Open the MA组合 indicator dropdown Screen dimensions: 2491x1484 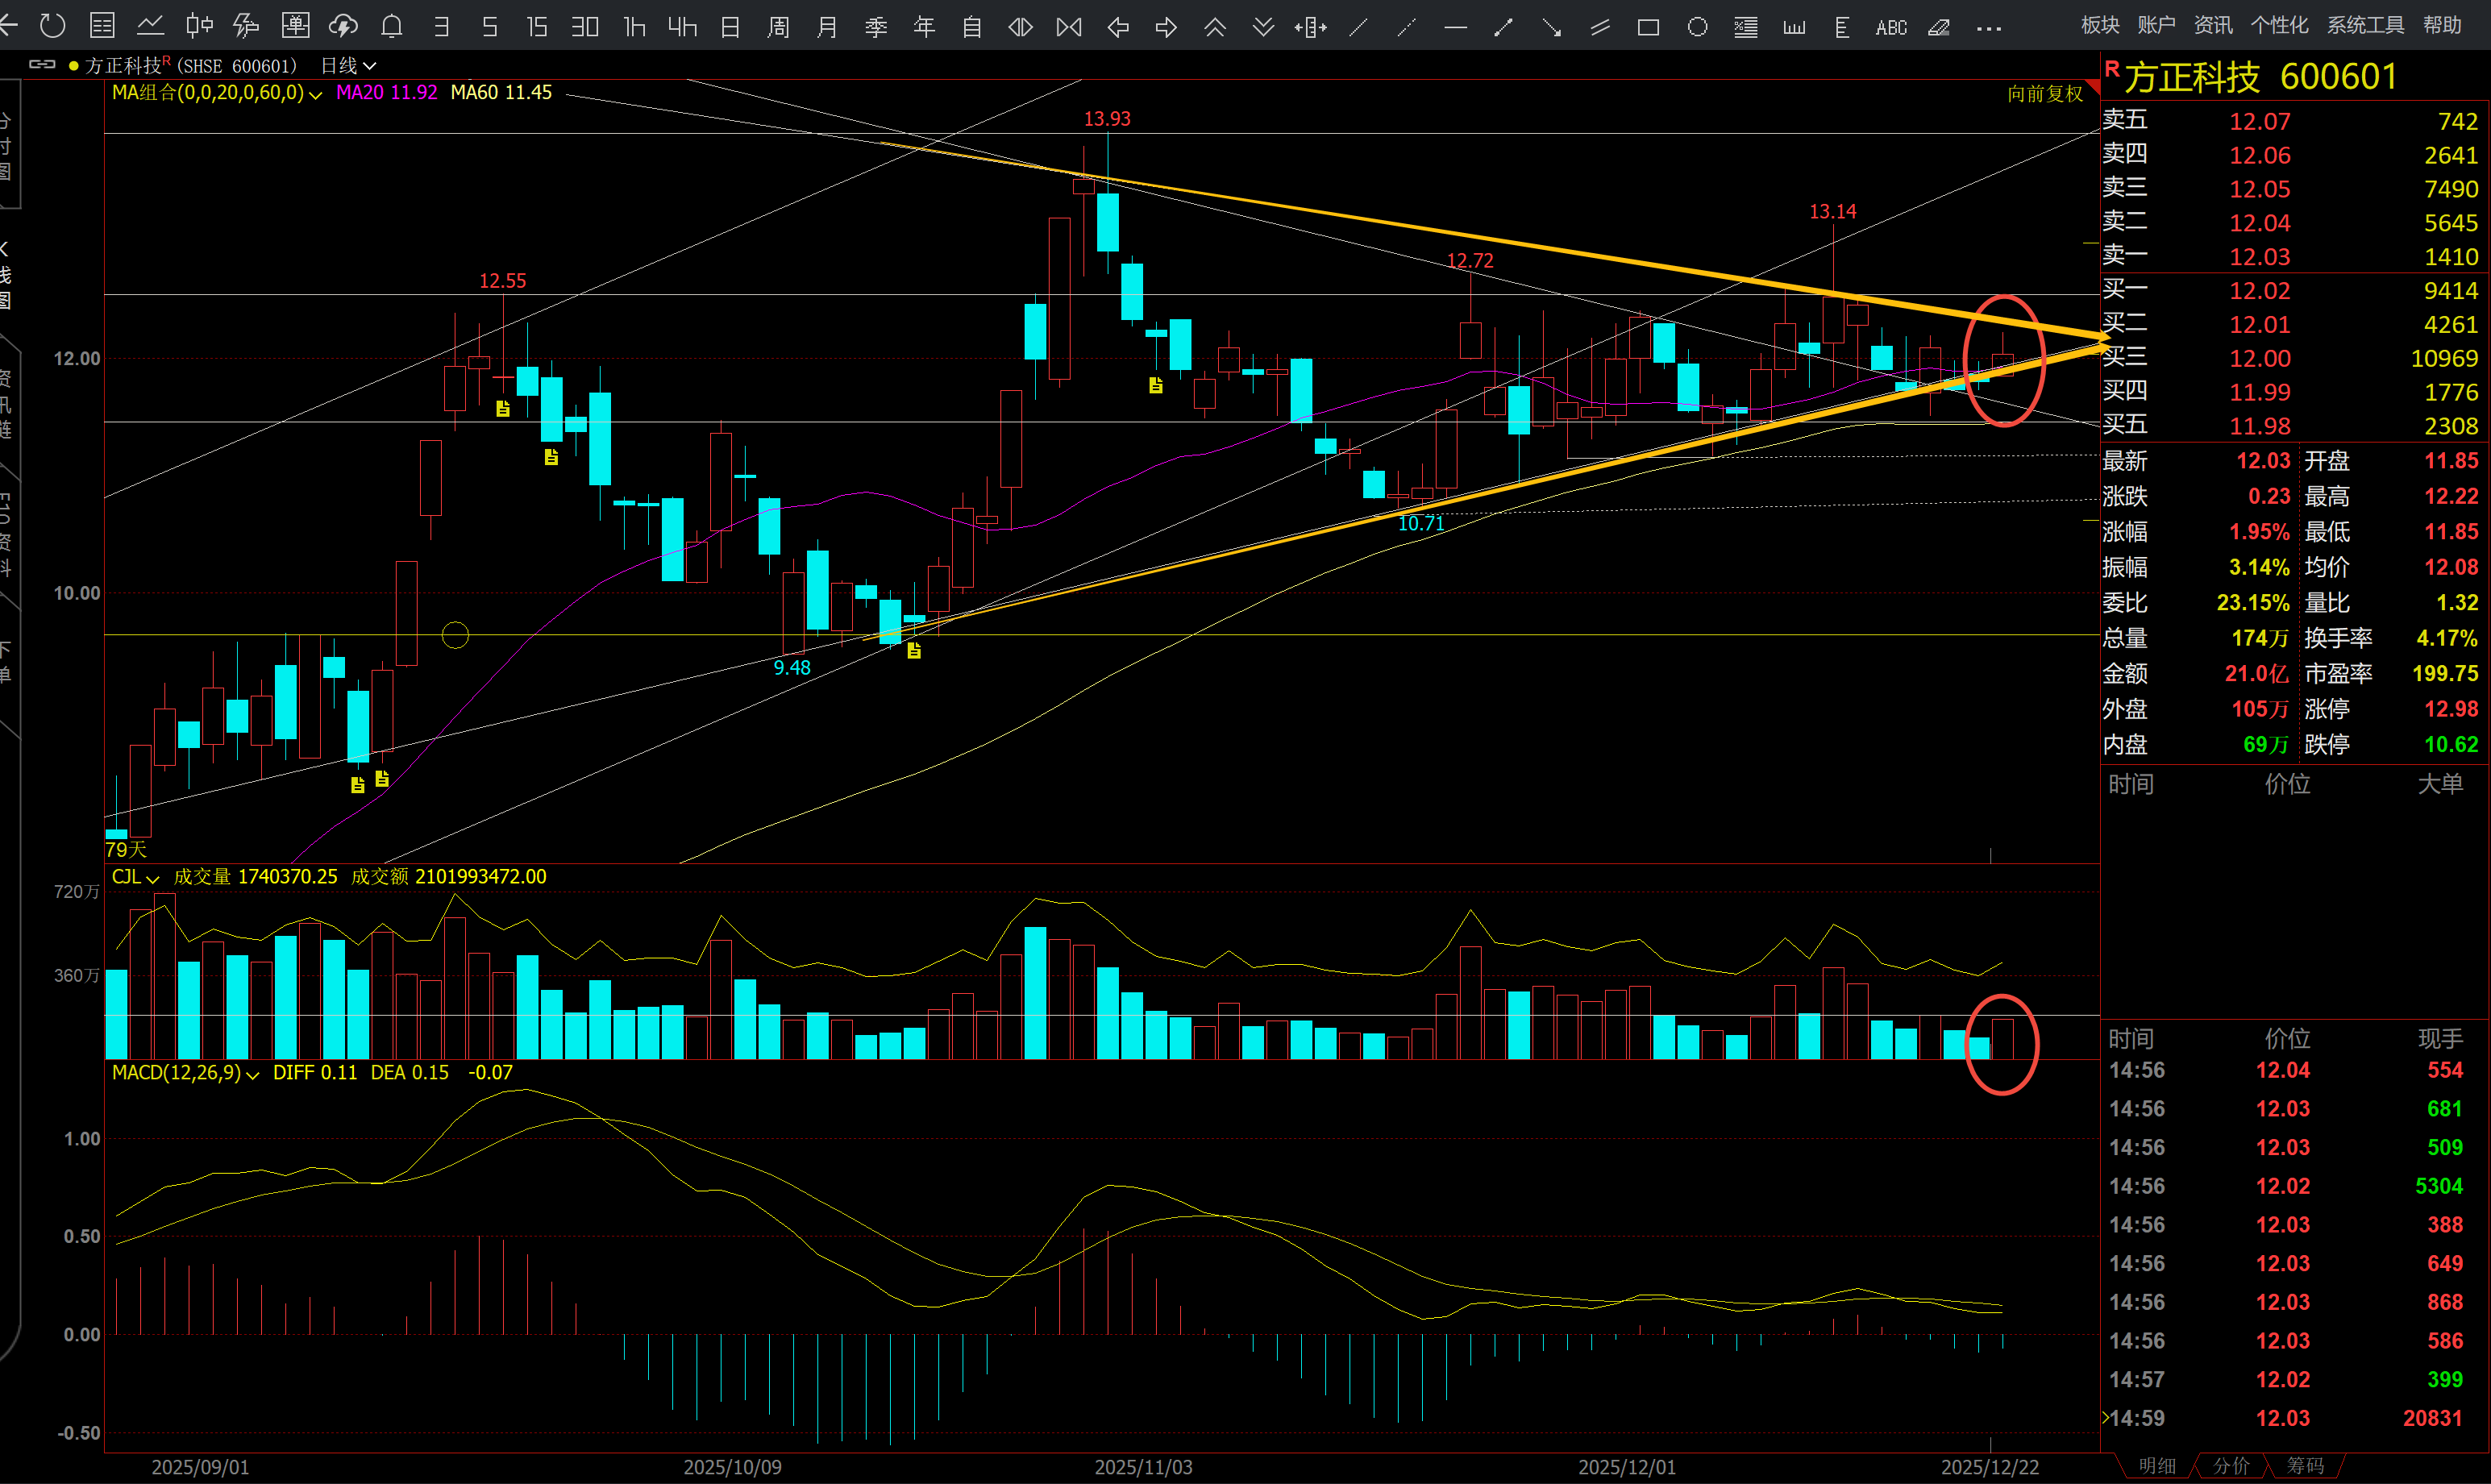pos(316,94)
